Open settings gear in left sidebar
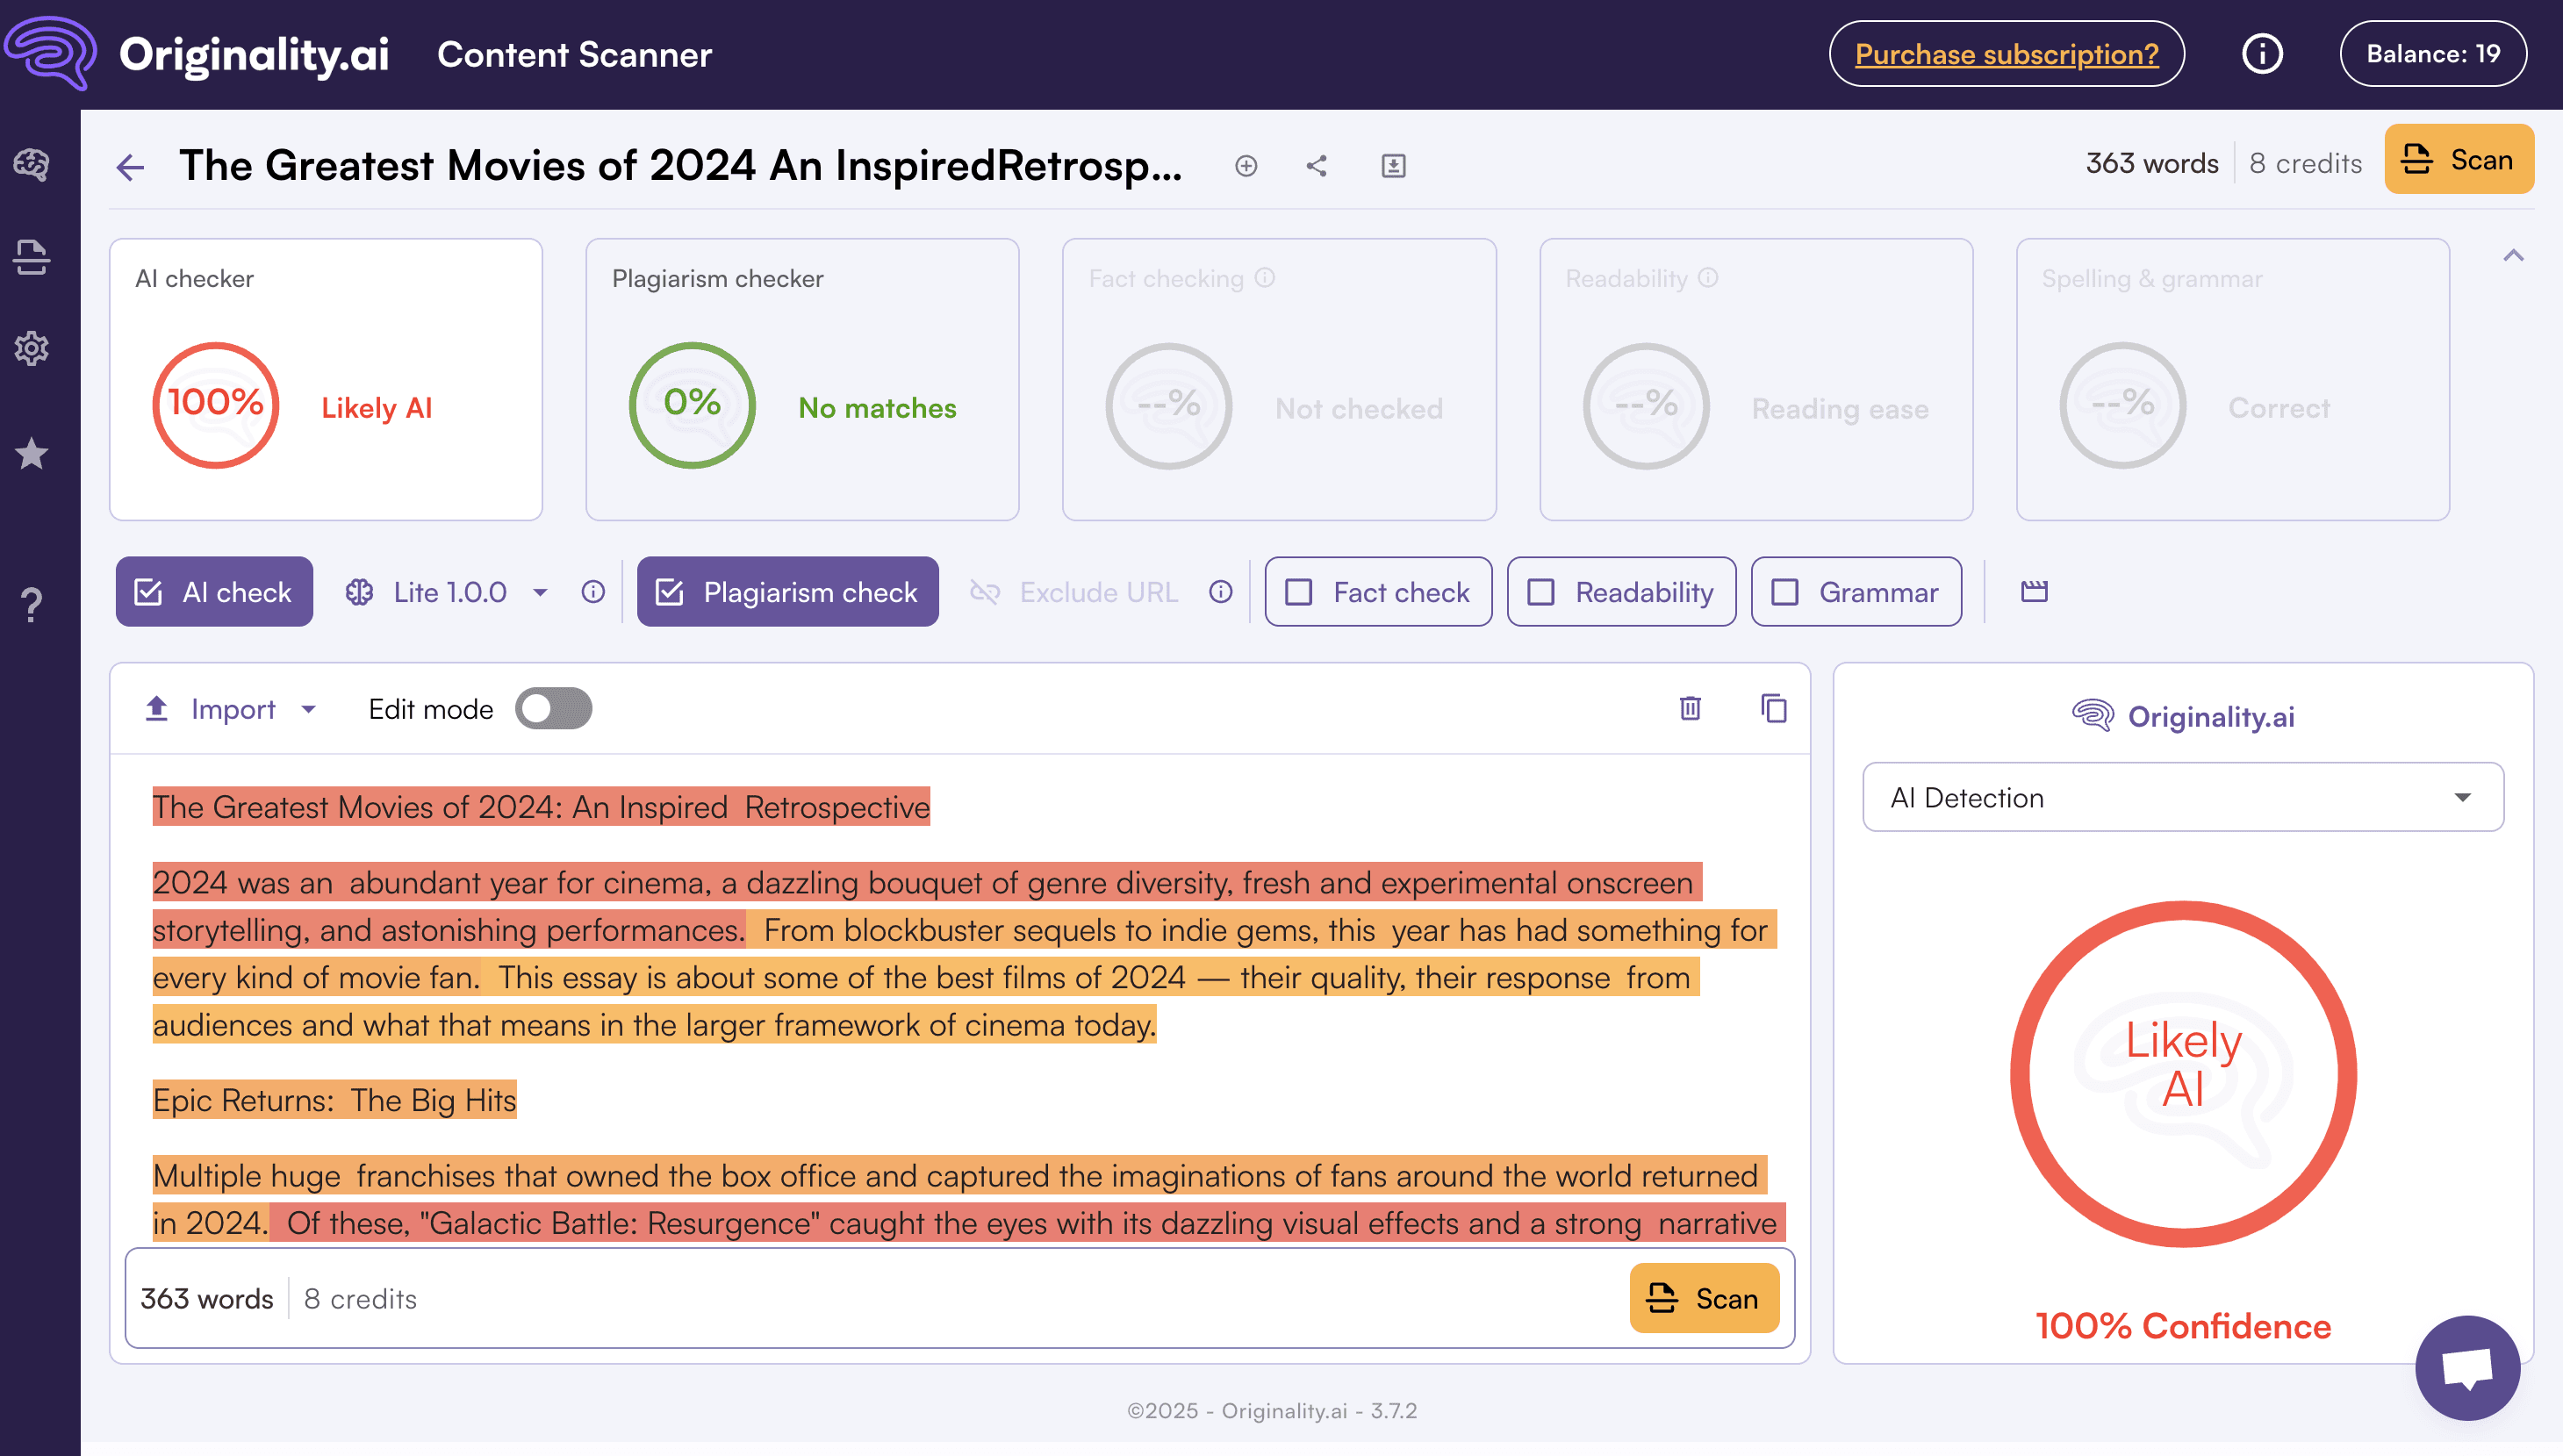 click(x=32, y=348)
